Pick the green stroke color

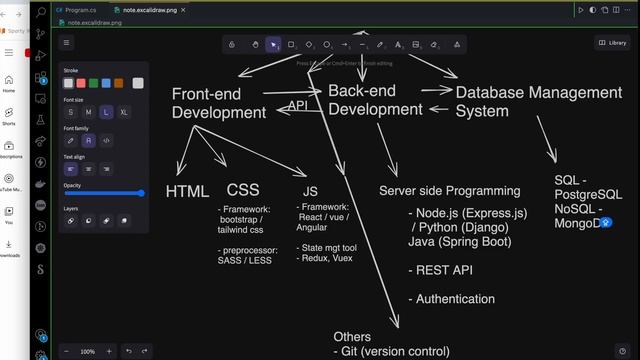point(93,83)
